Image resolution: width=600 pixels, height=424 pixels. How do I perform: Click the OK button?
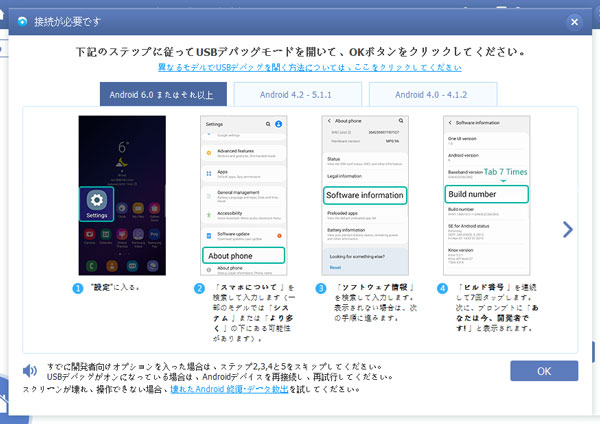click(544, 371)
